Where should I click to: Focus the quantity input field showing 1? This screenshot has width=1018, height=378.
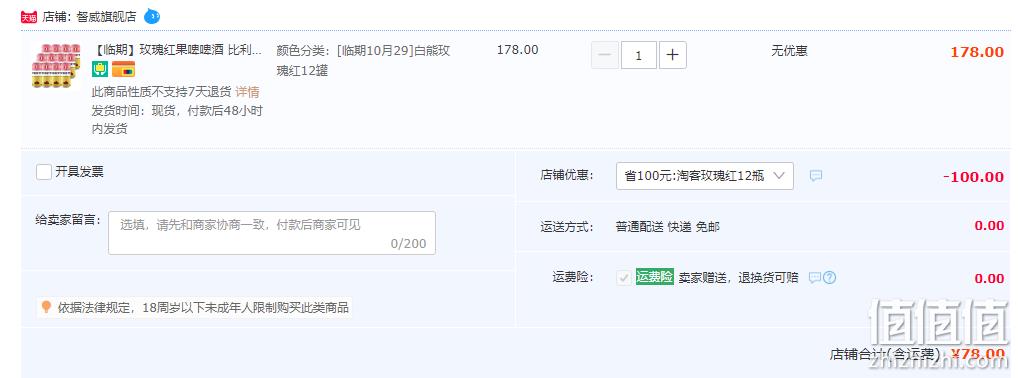click(639, 55)
